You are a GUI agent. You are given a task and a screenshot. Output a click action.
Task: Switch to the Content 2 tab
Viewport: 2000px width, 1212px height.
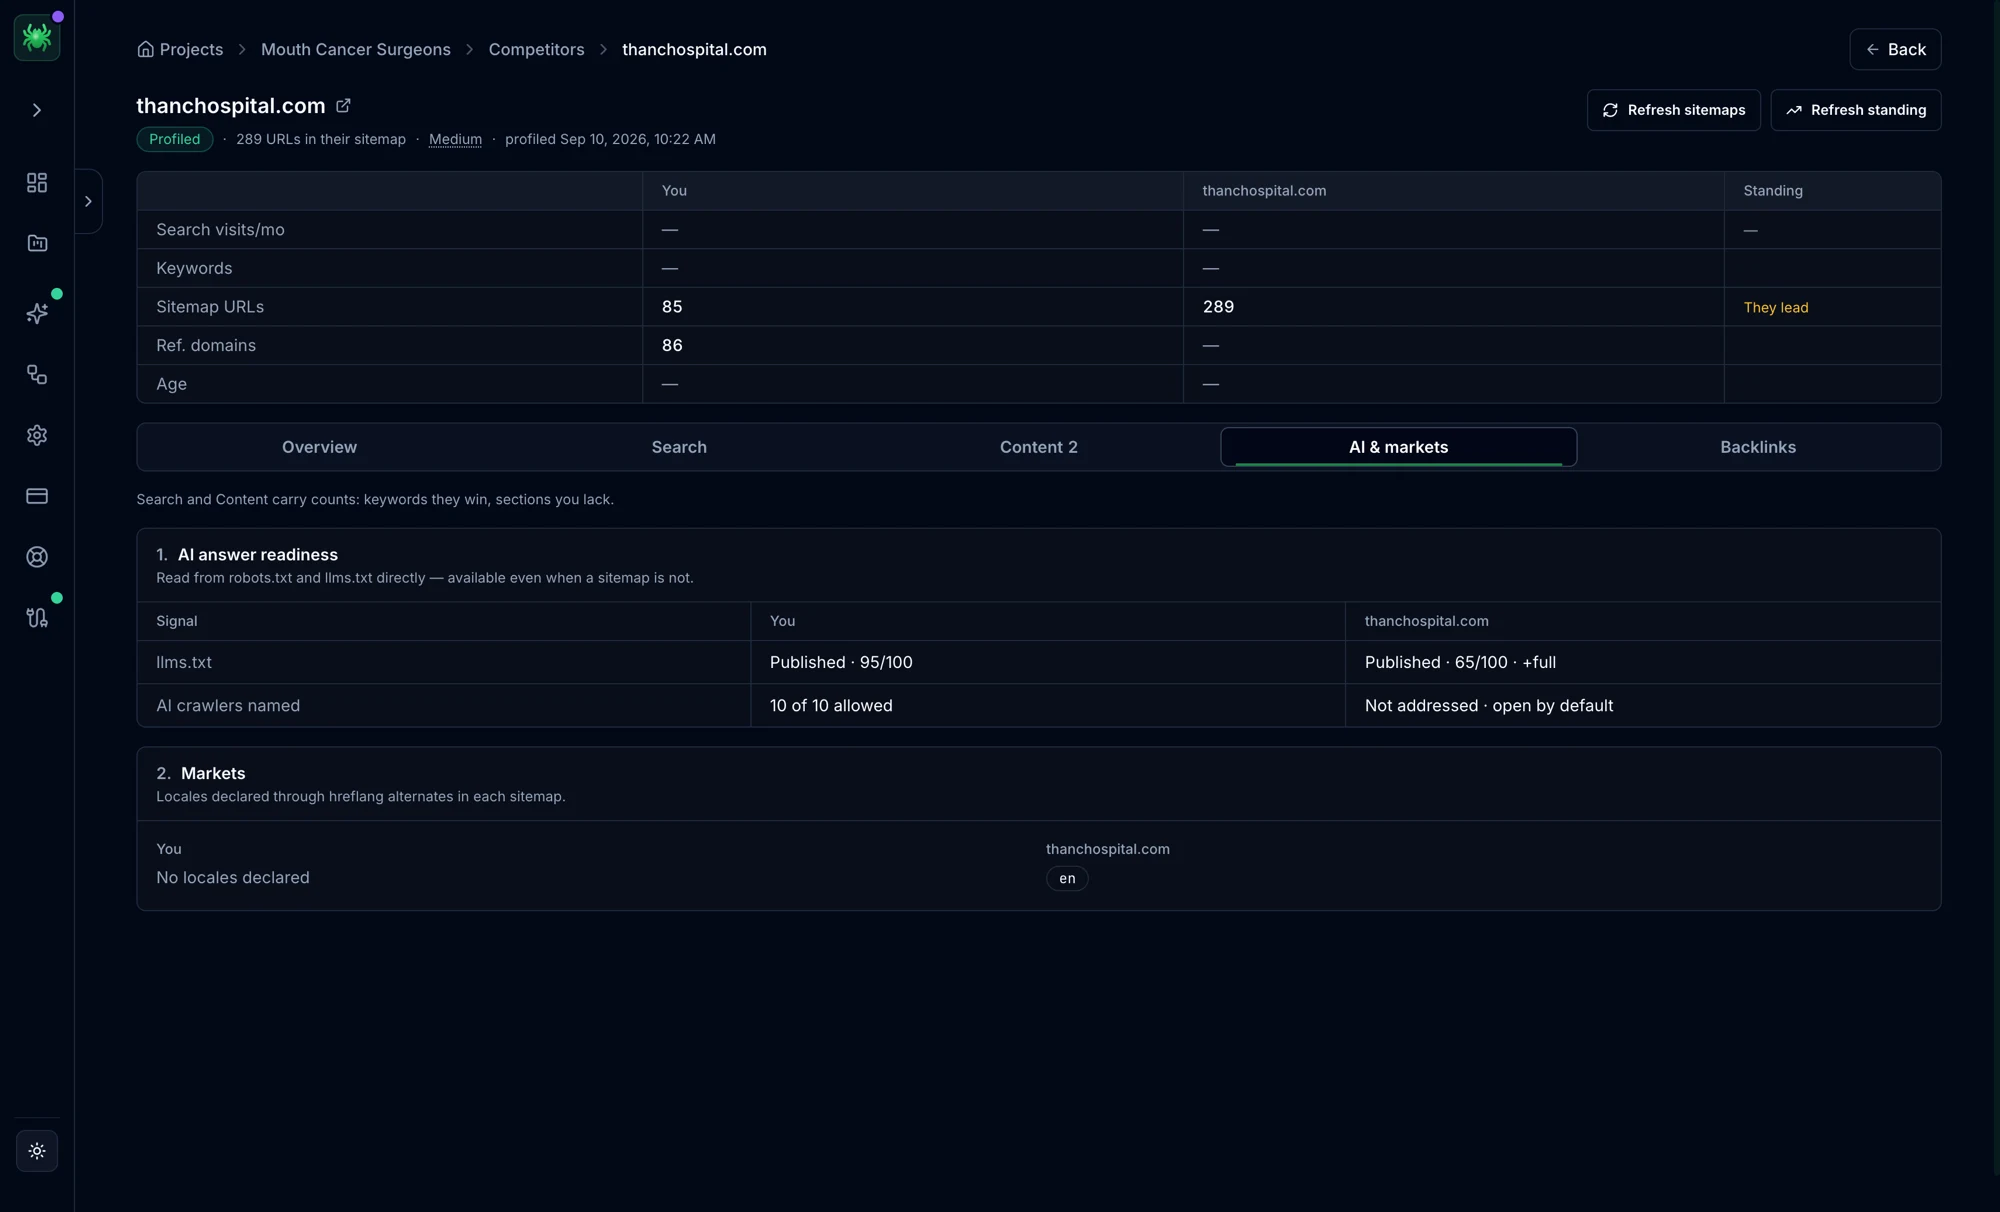click(1039, 447)
